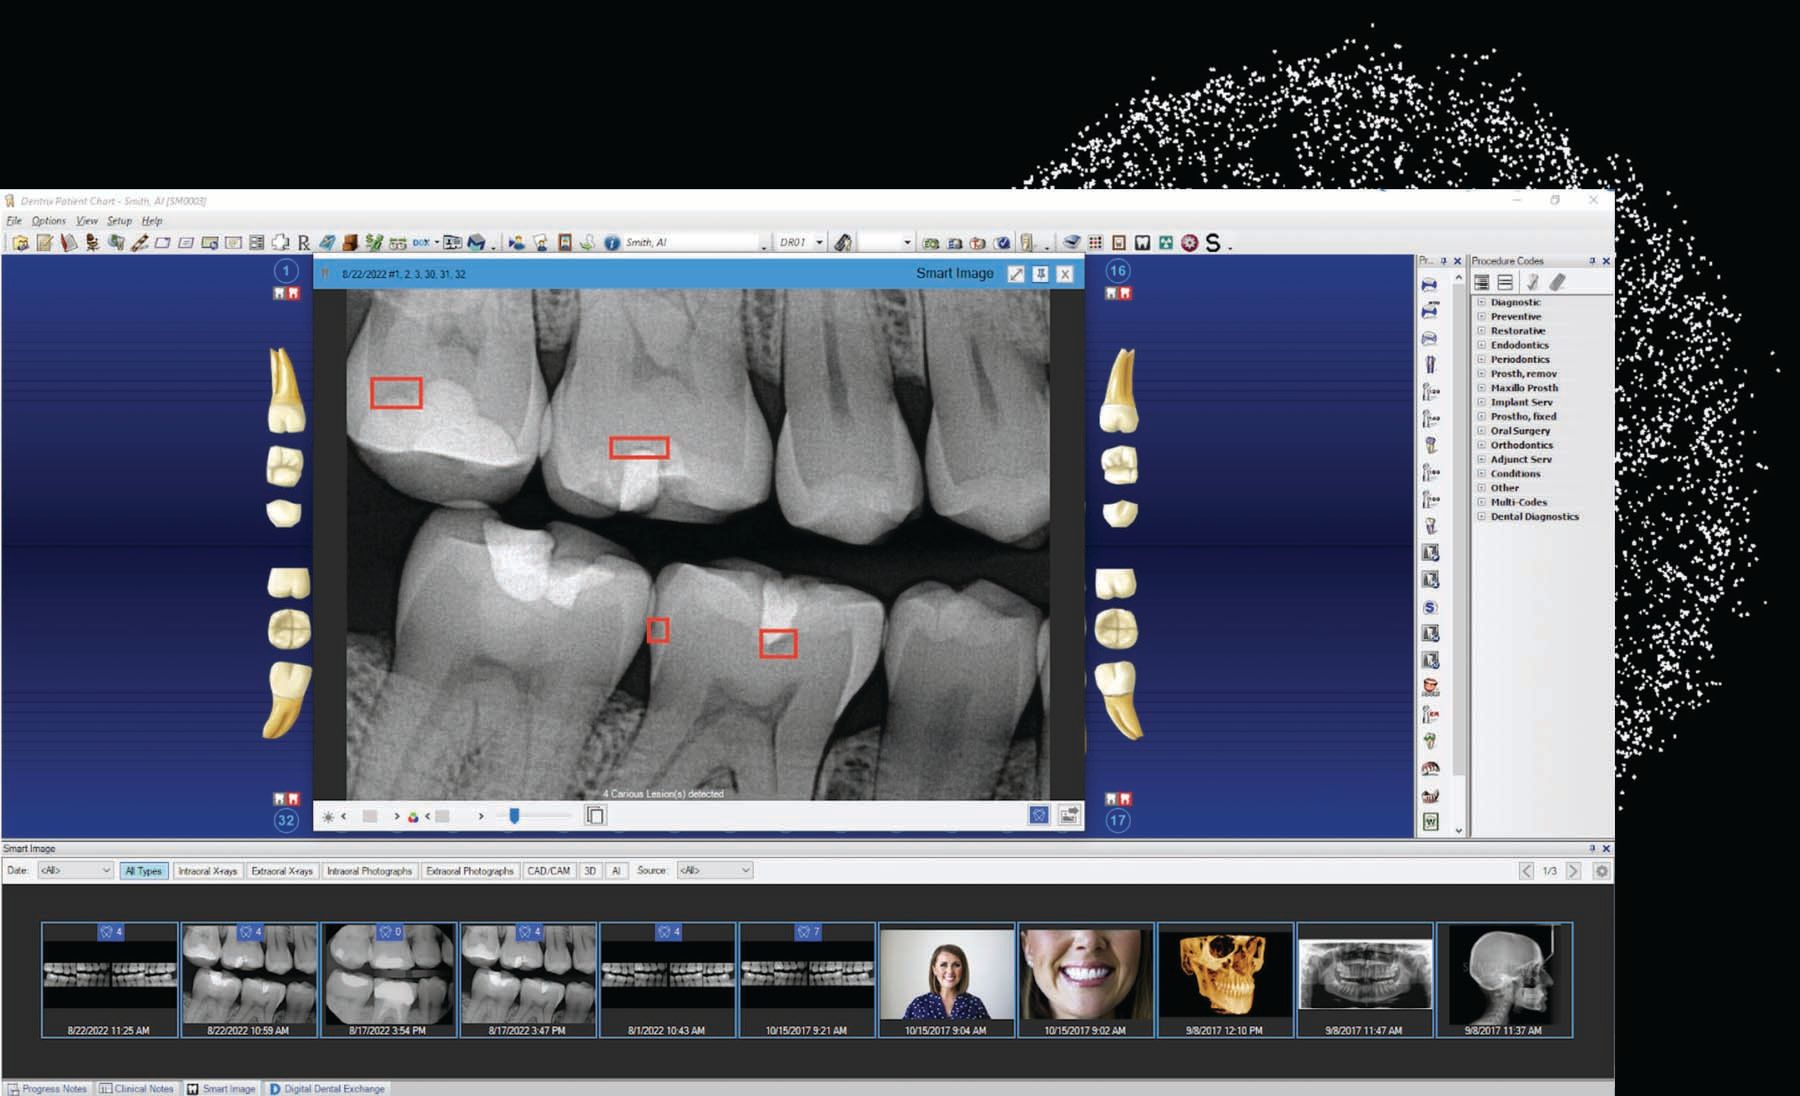The height and width of the screenshot is (1096, 1800).
Task: Click the Smith, Al patient name field
Action: point(690,242)
